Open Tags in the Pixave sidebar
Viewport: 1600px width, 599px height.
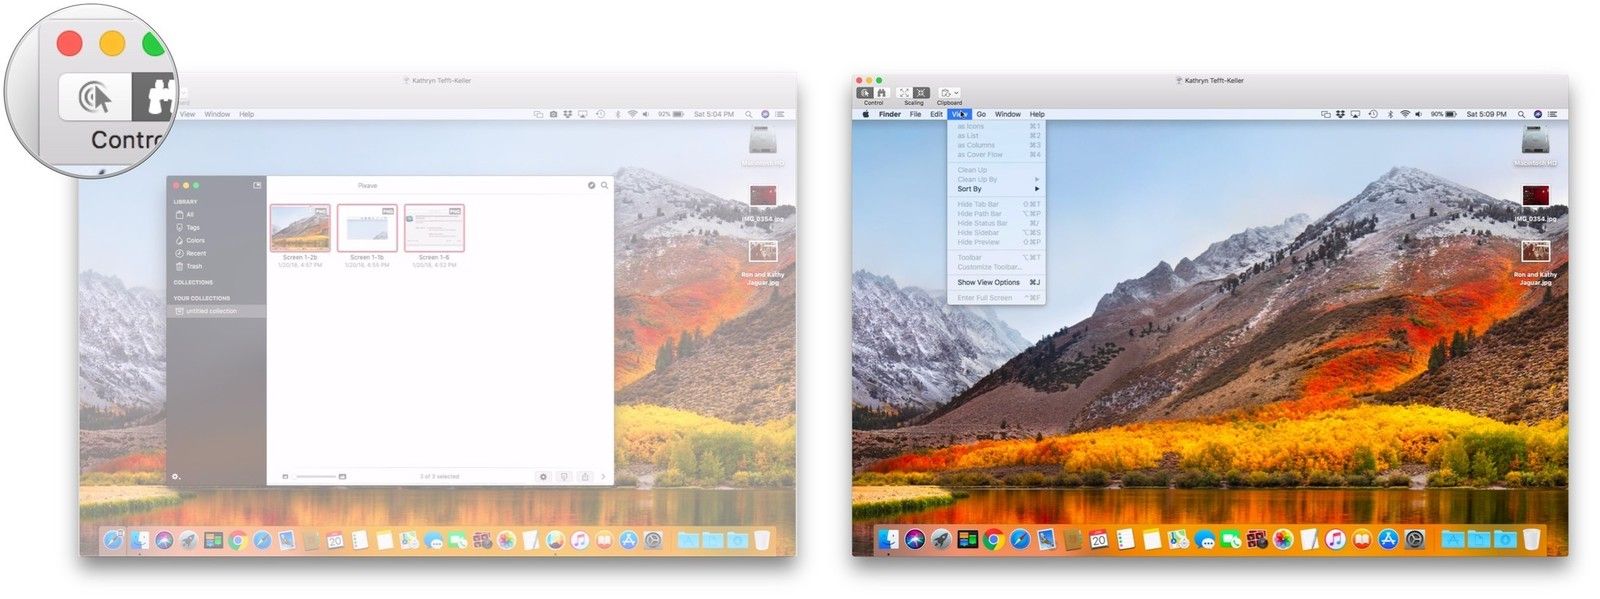pos(192,228)
